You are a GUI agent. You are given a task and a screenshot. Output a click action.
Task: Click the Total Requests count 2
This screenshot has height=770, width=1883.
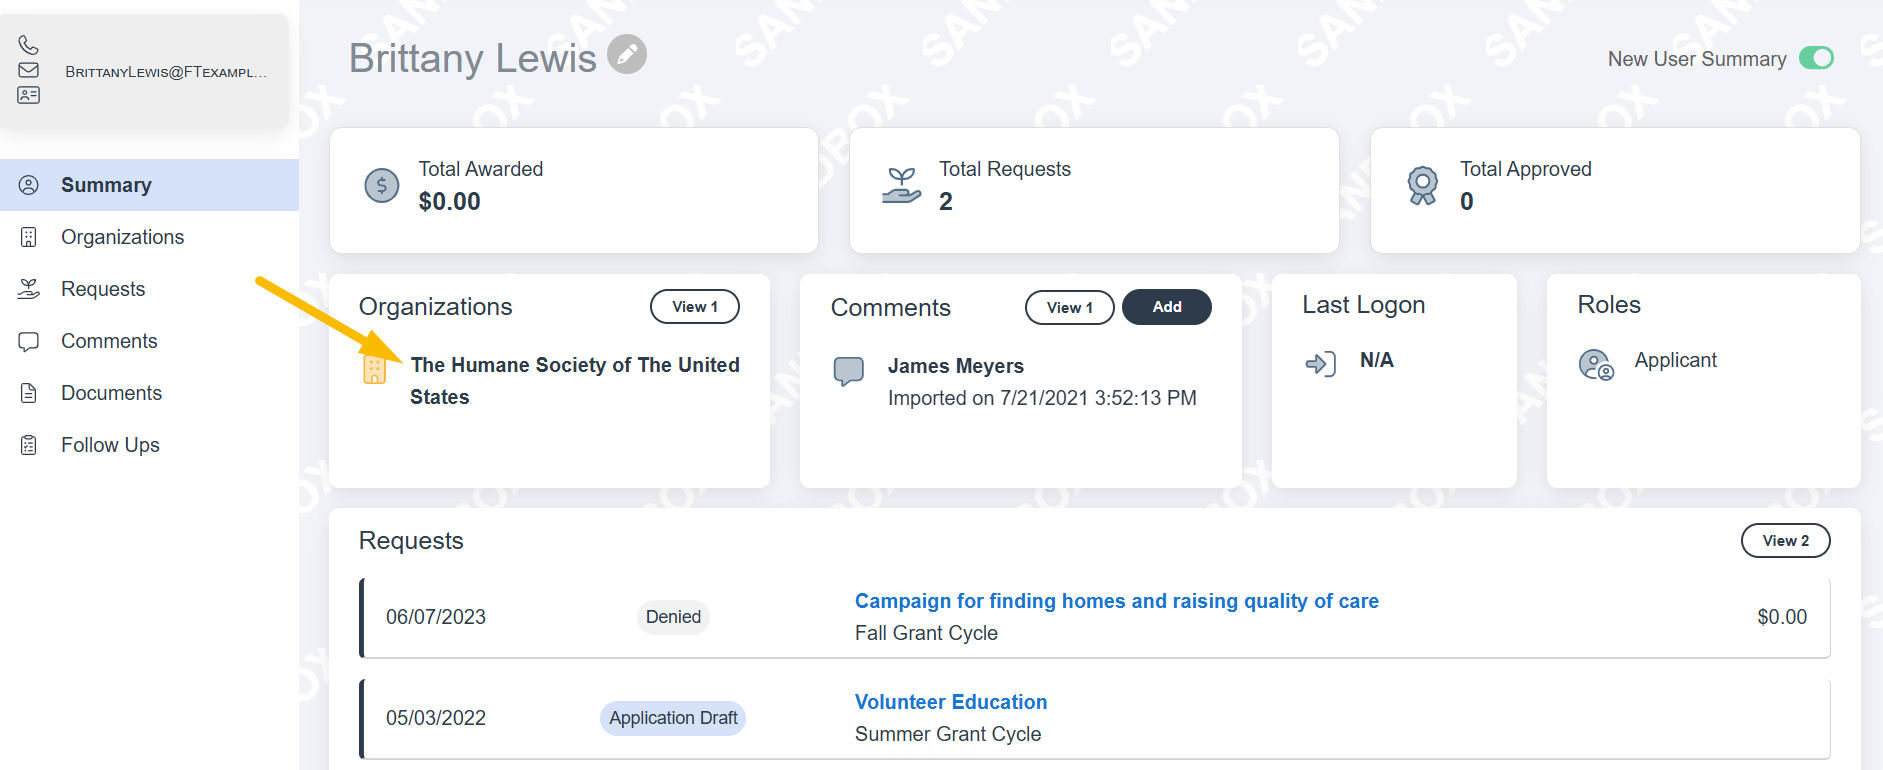(946, 201)
